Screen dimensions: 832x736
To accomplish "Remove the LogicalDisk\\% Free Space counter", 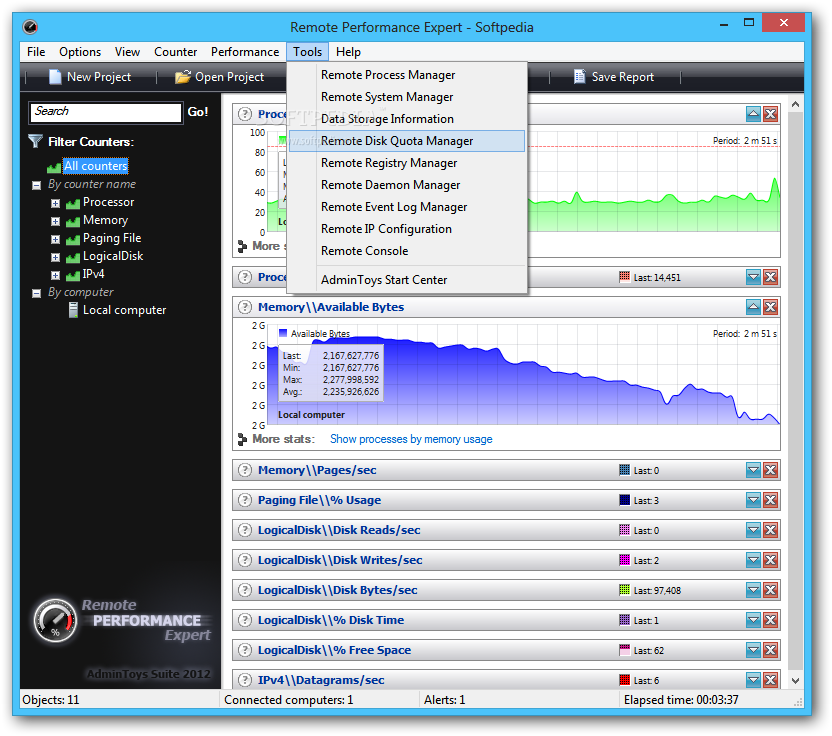I will (x=770, y=650).
